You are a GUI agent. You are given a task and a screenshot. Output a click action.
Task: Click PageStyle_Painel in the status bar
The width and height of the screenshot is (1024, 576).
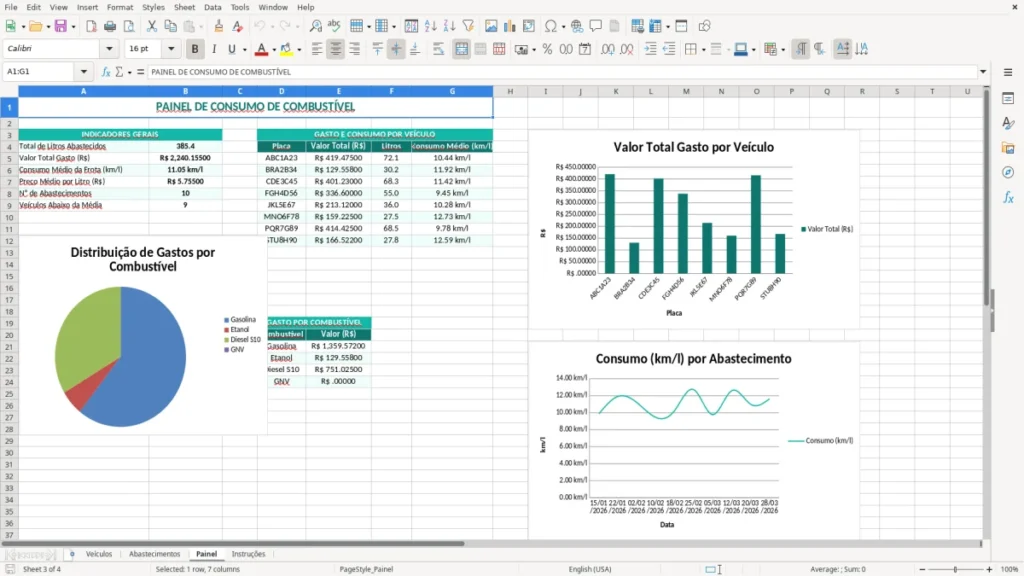(366, 569)
